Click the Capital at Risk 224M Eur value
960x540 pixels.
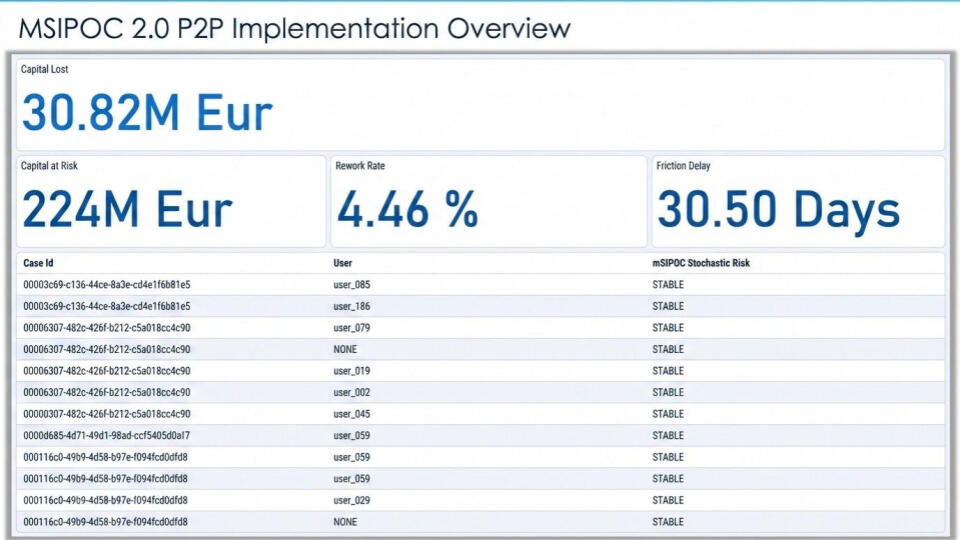(x=127, y=210)
